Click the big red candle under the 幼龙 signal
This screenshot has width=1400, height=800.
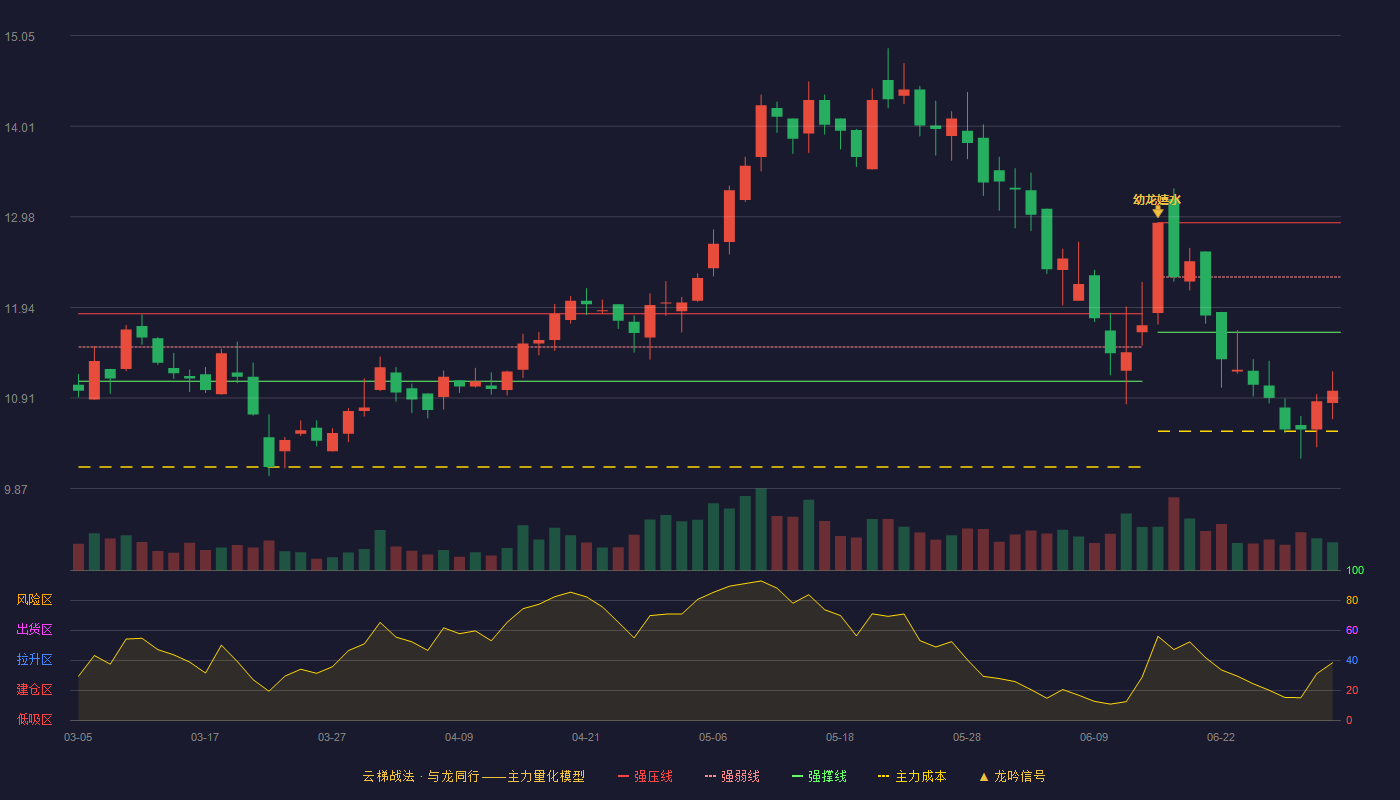tap(1158, 268)
